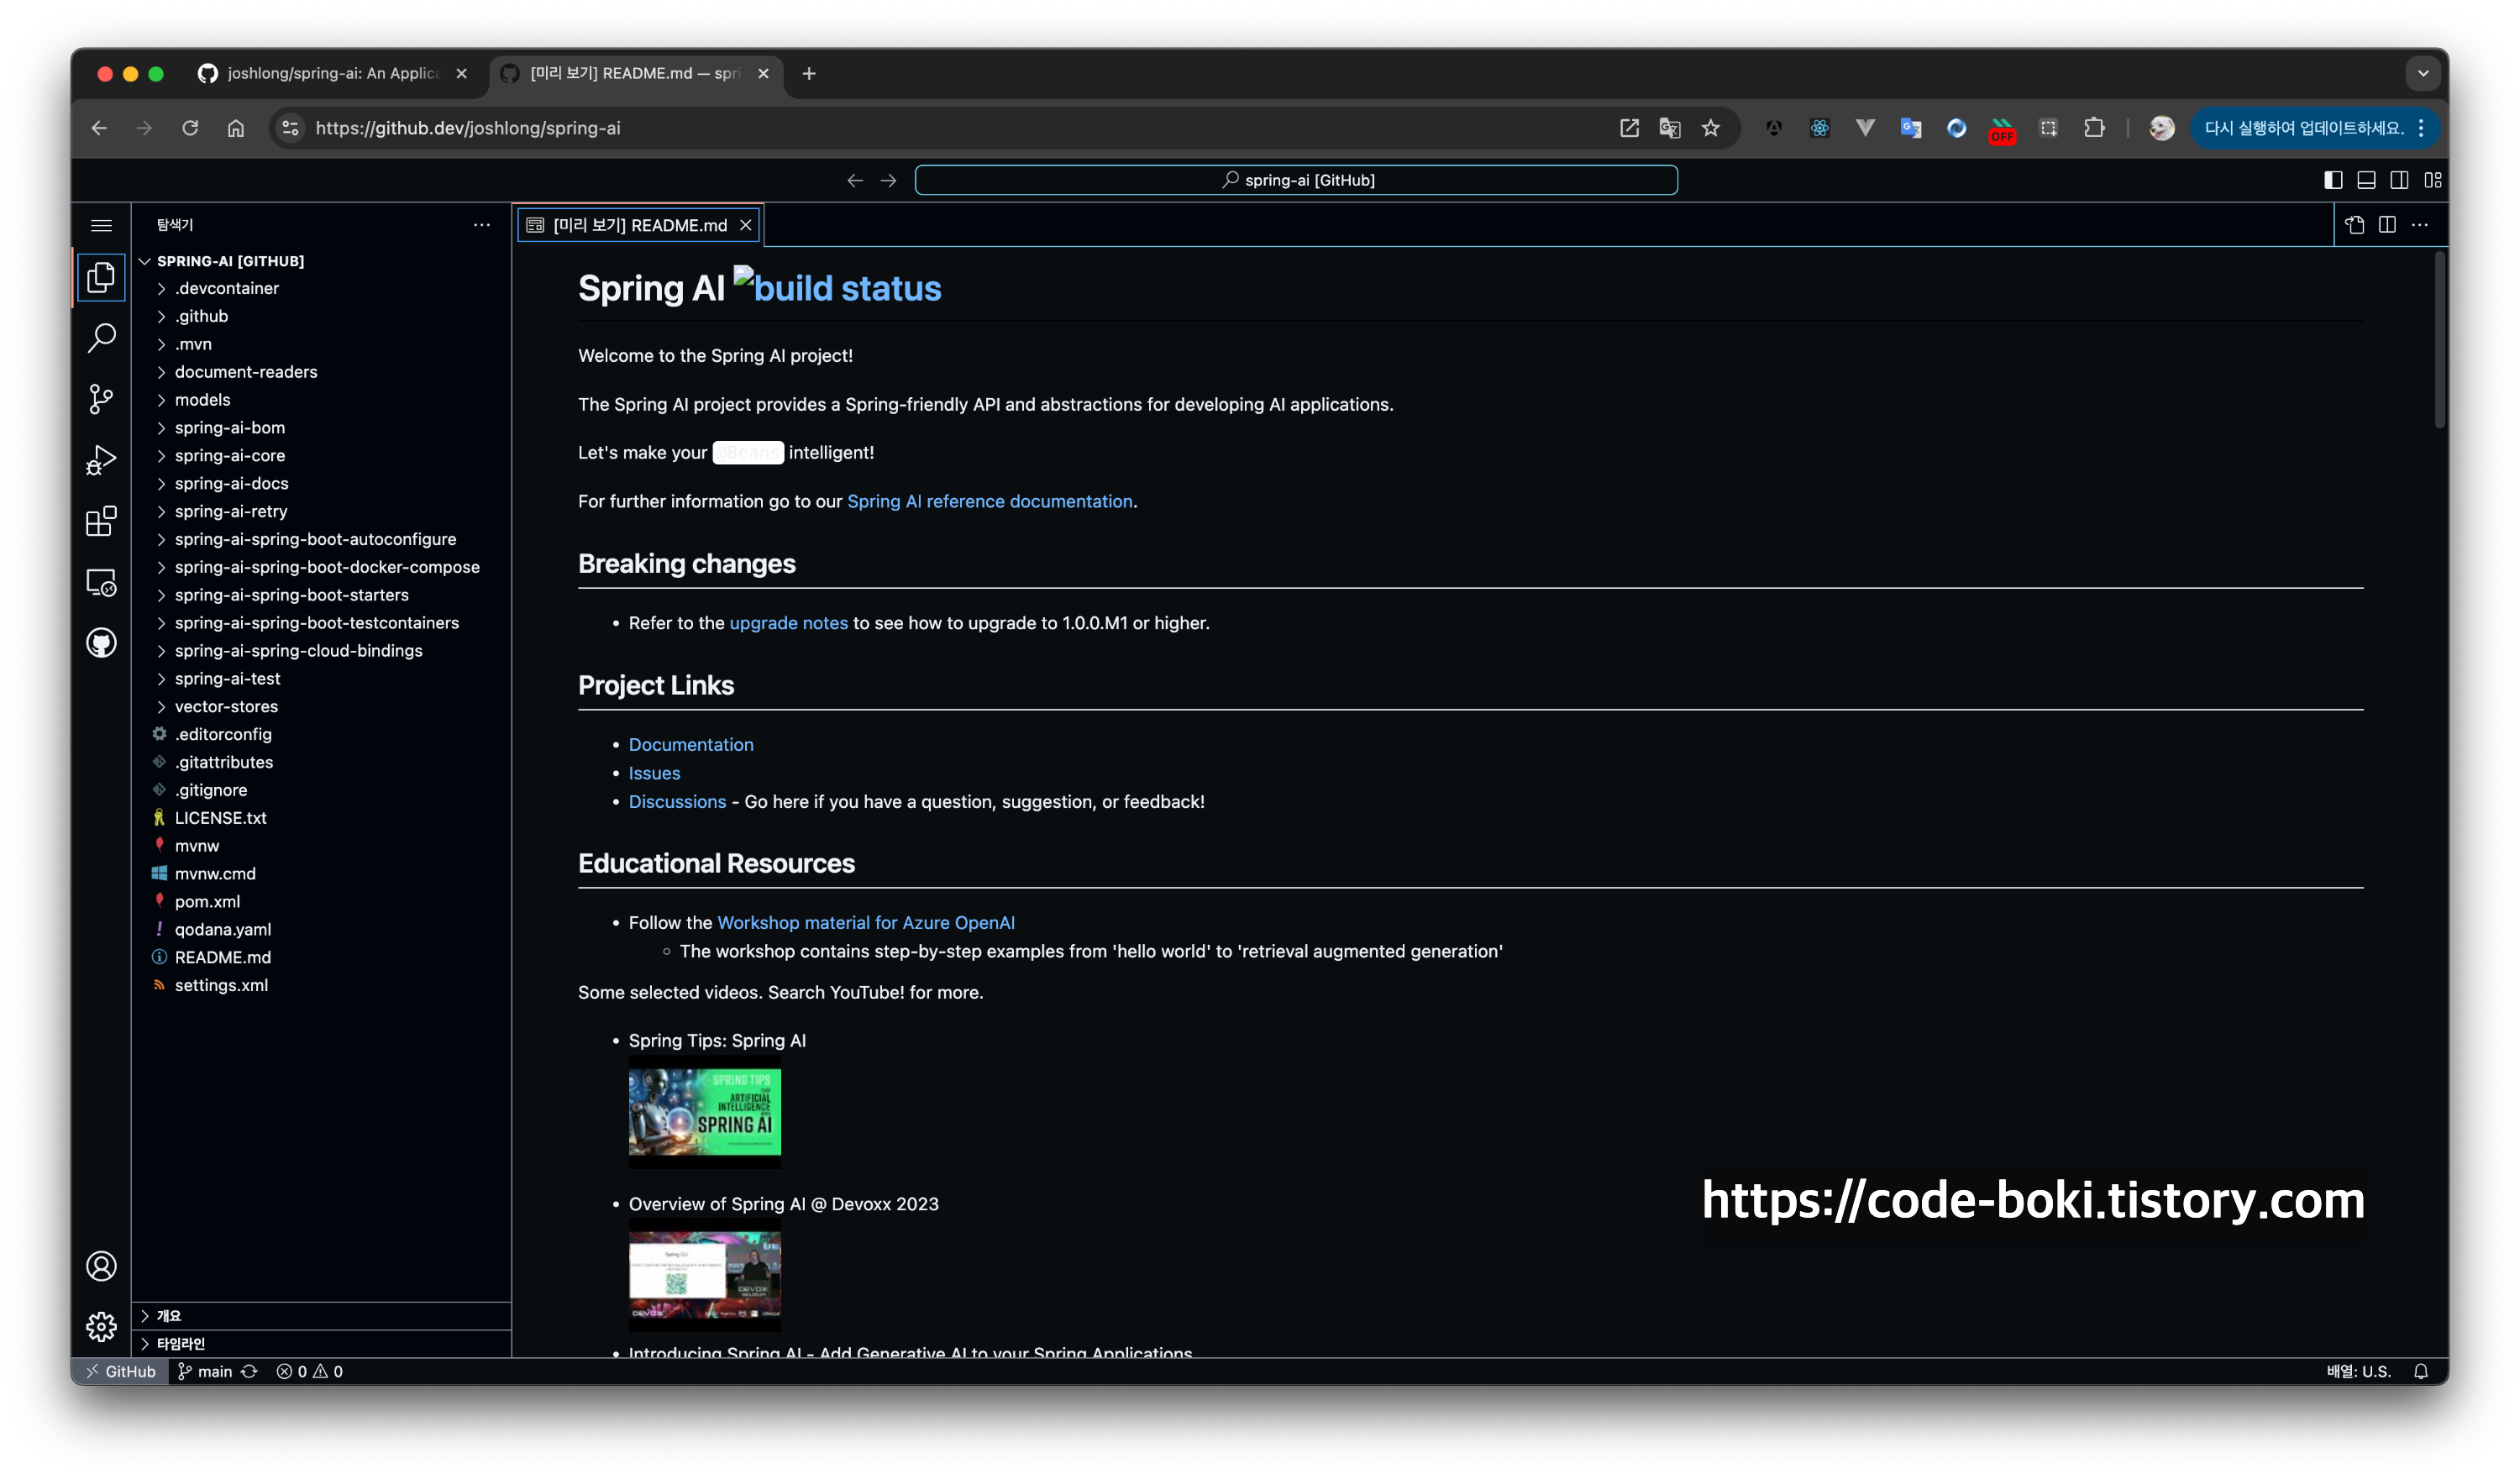Viewport: 2520px width, 1479px height.
Task: Open the Extensions view icon
Action: [101, 521]
